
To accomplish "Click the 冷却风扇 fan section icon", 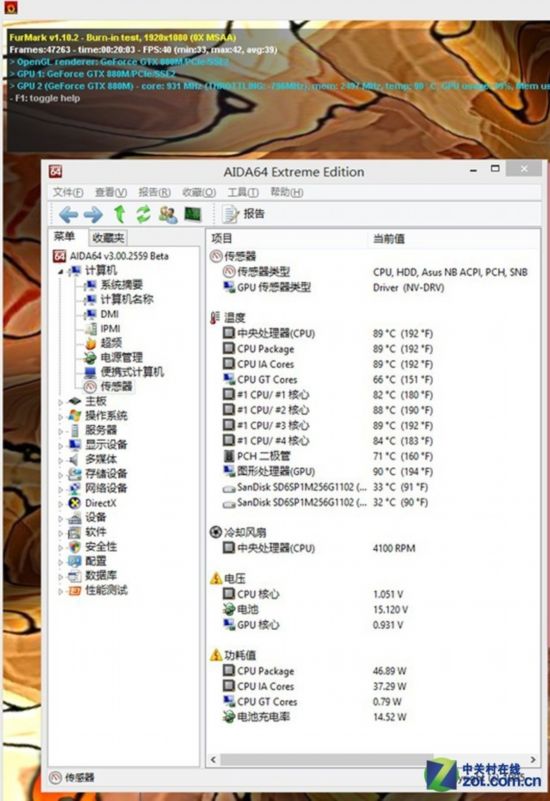I will pyautogui.click(x=216, y=532).
